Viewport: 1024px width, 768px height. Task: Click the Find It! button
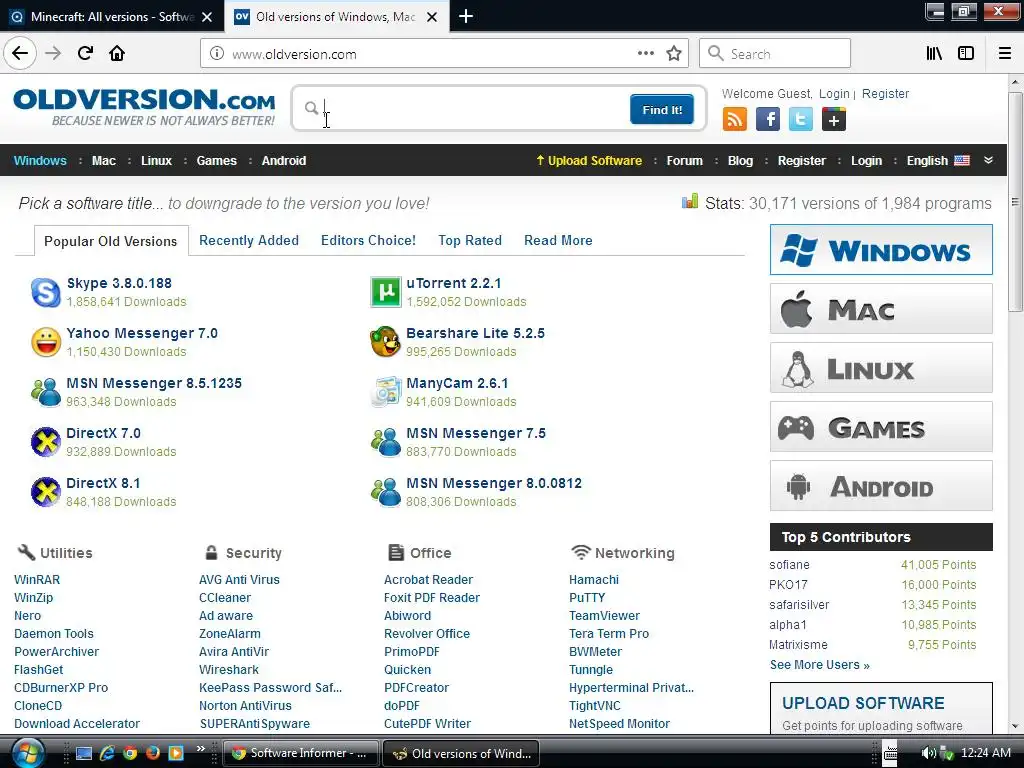662,109
